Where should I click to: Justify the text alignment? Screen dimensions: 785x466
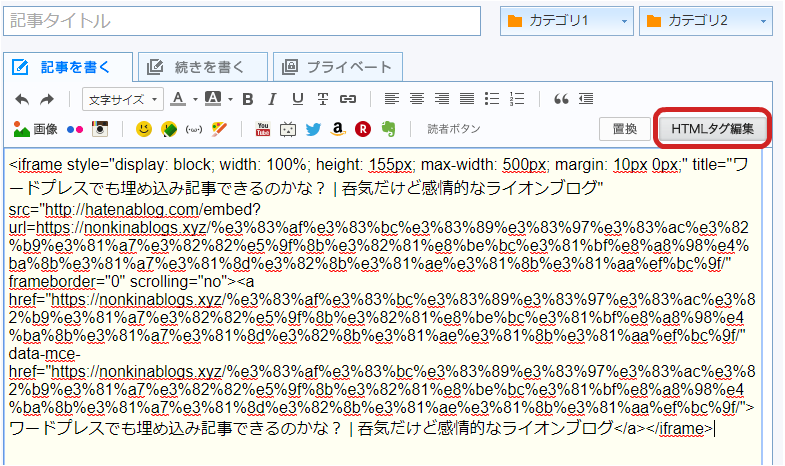click(x=467, y=99)
